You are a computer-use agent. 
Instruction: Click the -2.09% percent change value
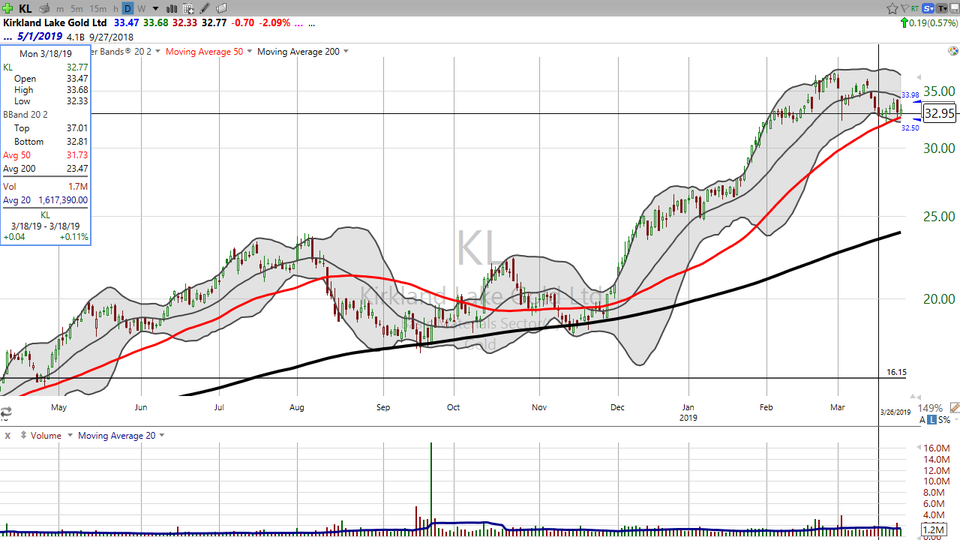pos(274,23)
